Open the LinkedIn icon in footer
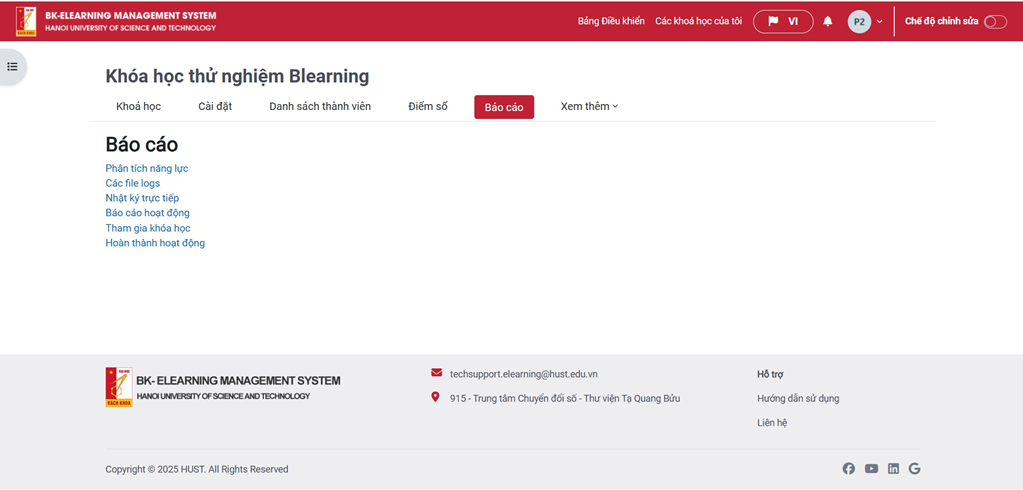This screenshot has width=1023, height=490. [893, 468]
